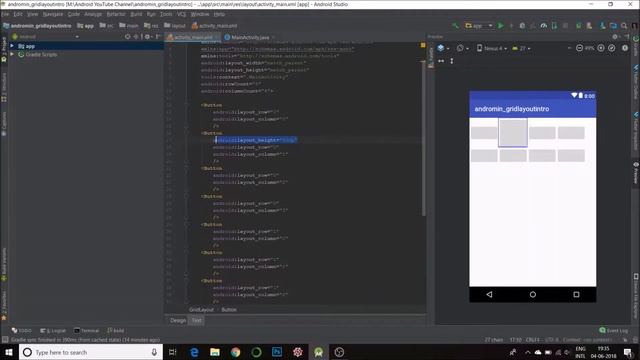This screenshot has height=360, width=640.
Task: Open the File menu
Action: coord(5,14)
